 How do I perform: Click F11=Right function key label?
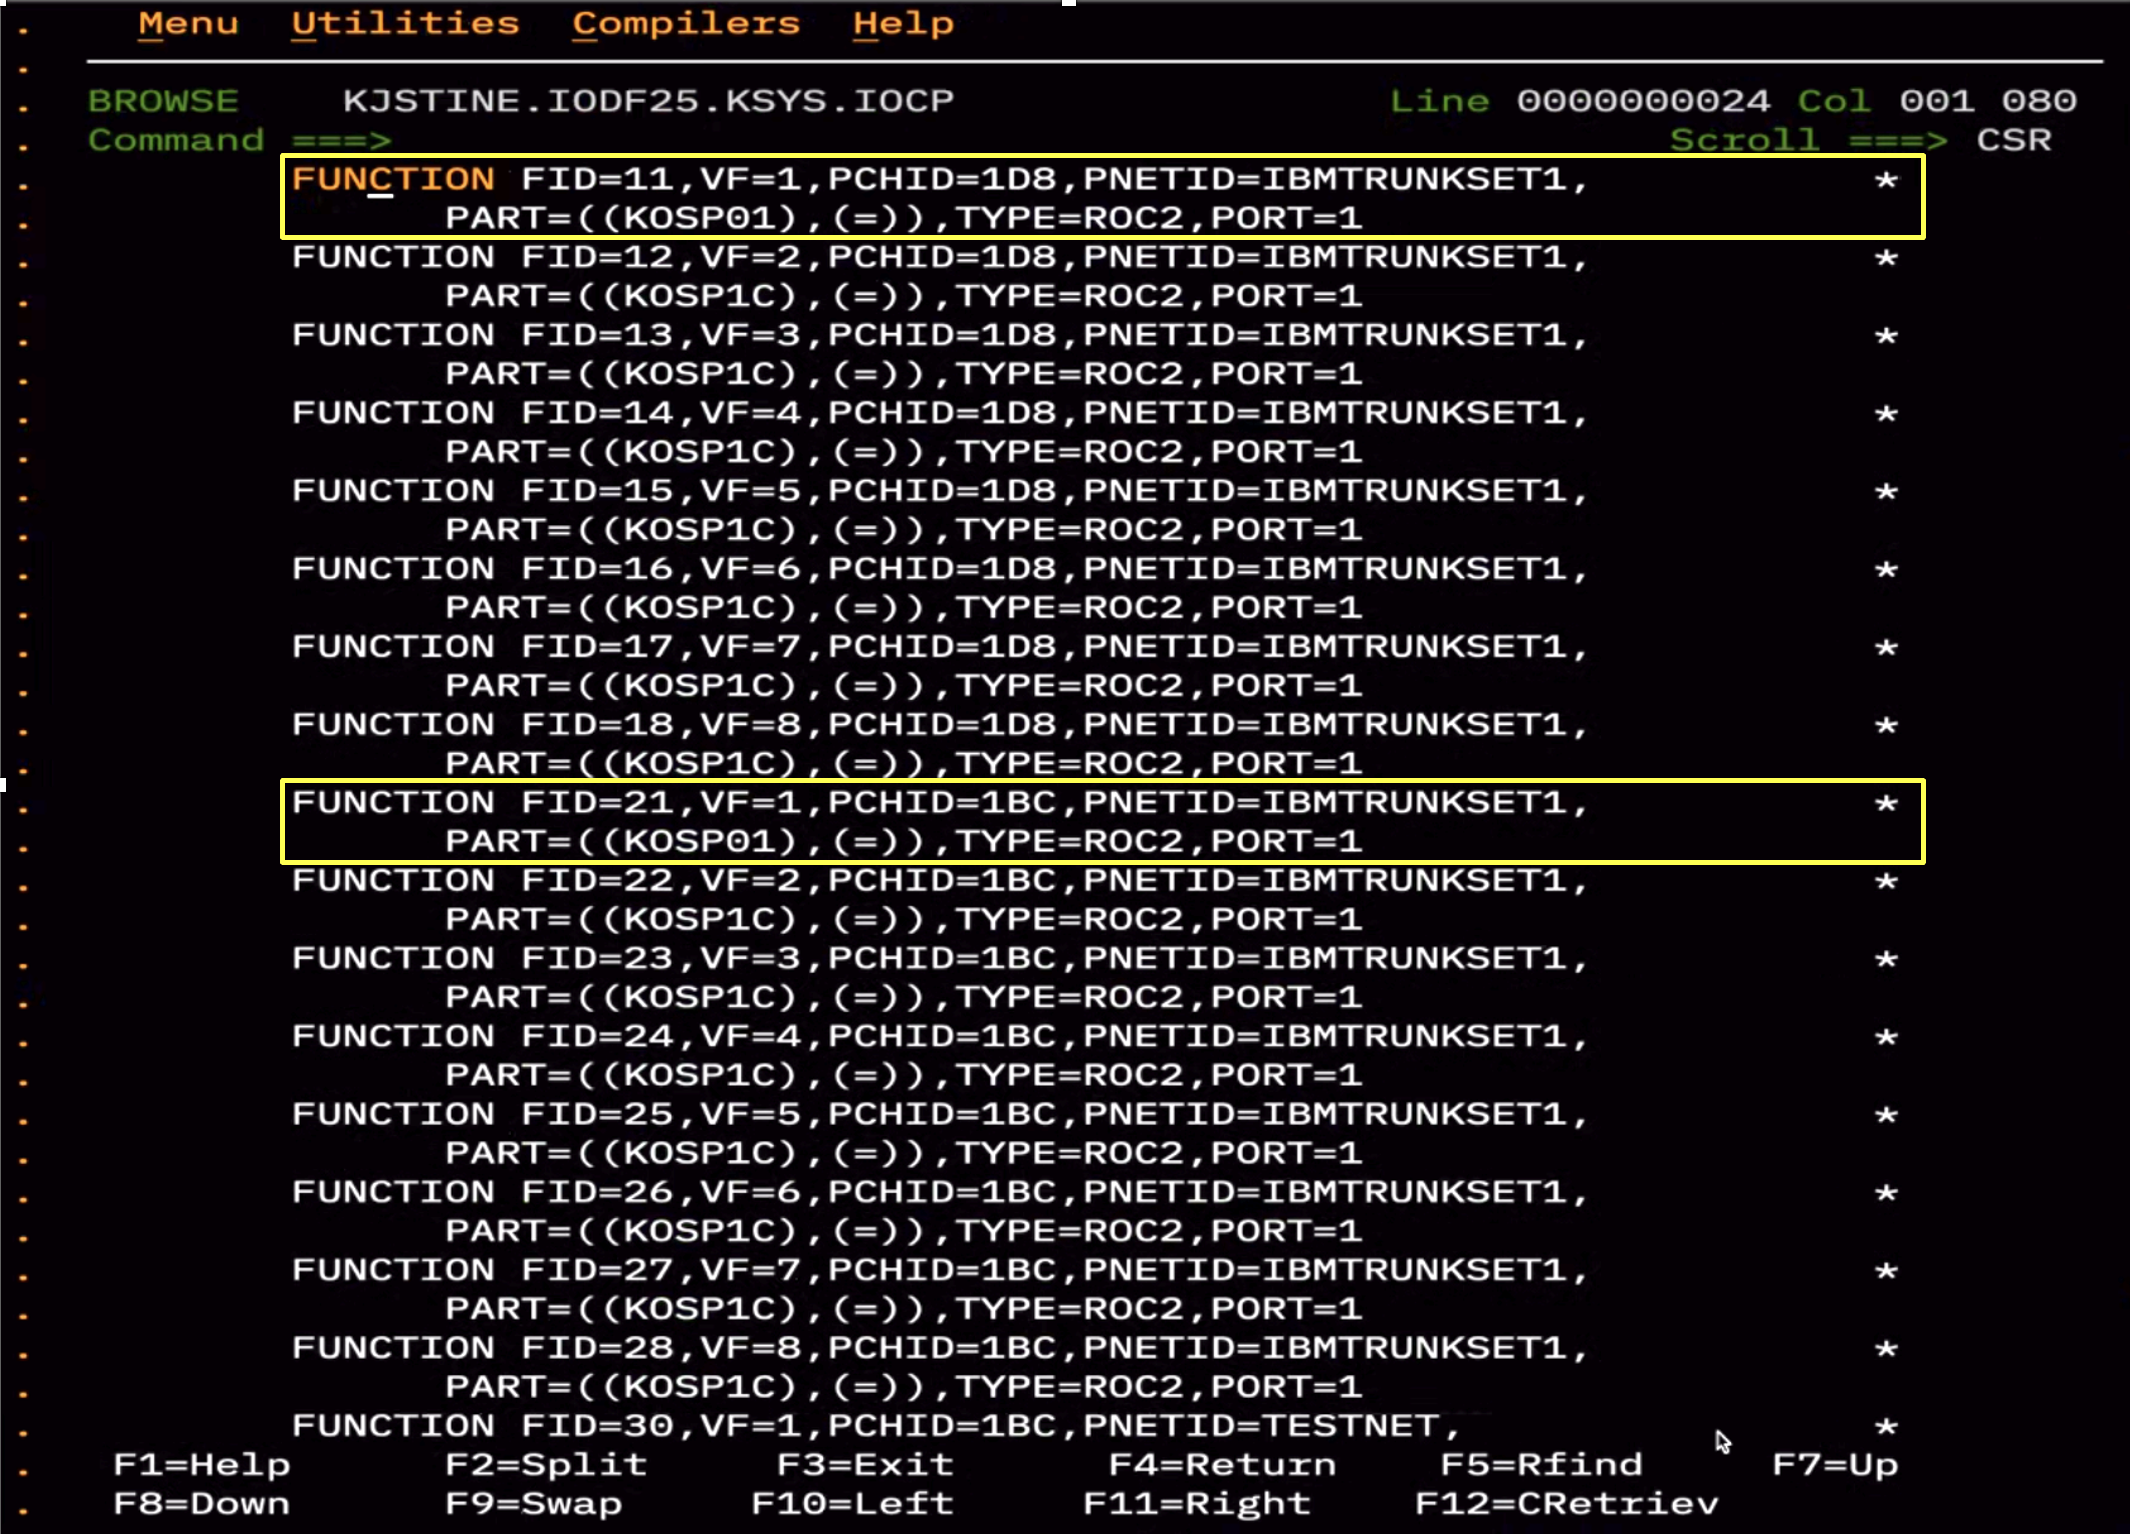1197,1503
